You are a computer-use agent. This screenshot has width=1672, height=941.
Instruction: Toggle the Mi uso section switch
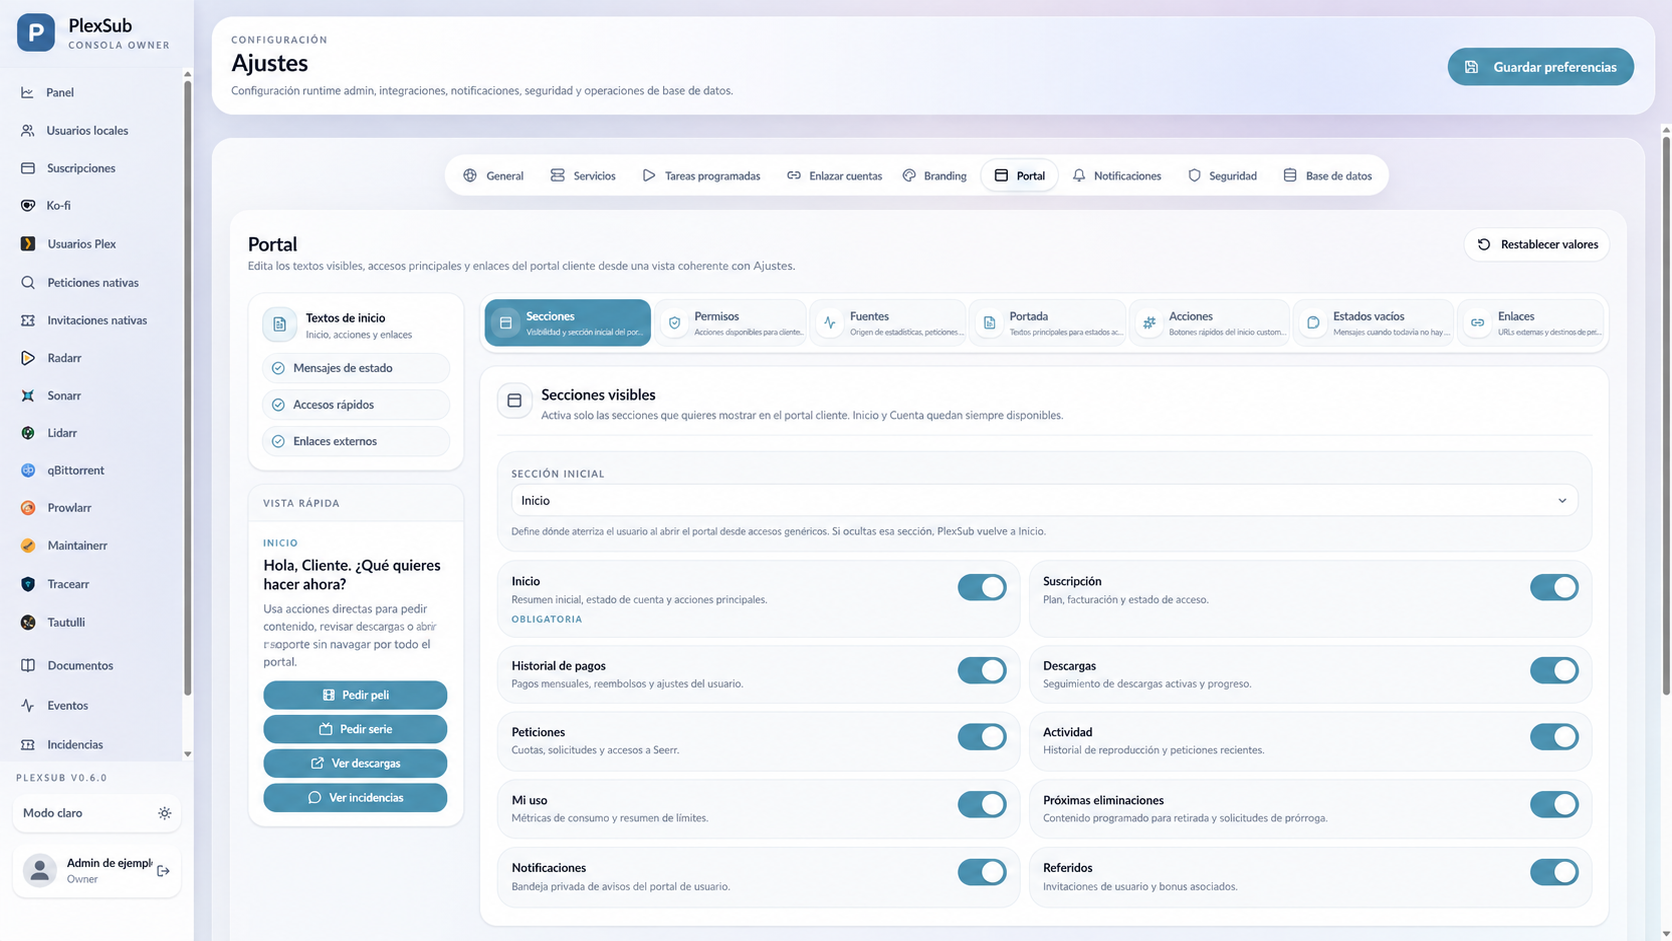(x=982, y=804)
